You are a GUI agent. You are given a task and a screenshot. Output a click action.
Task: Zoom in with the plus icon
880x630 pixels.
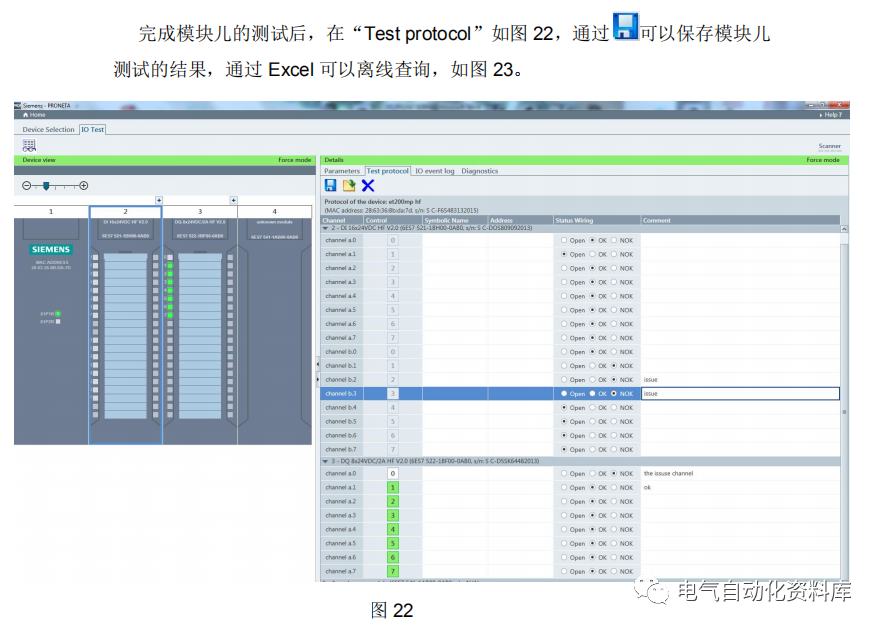[x=83, y=186]
